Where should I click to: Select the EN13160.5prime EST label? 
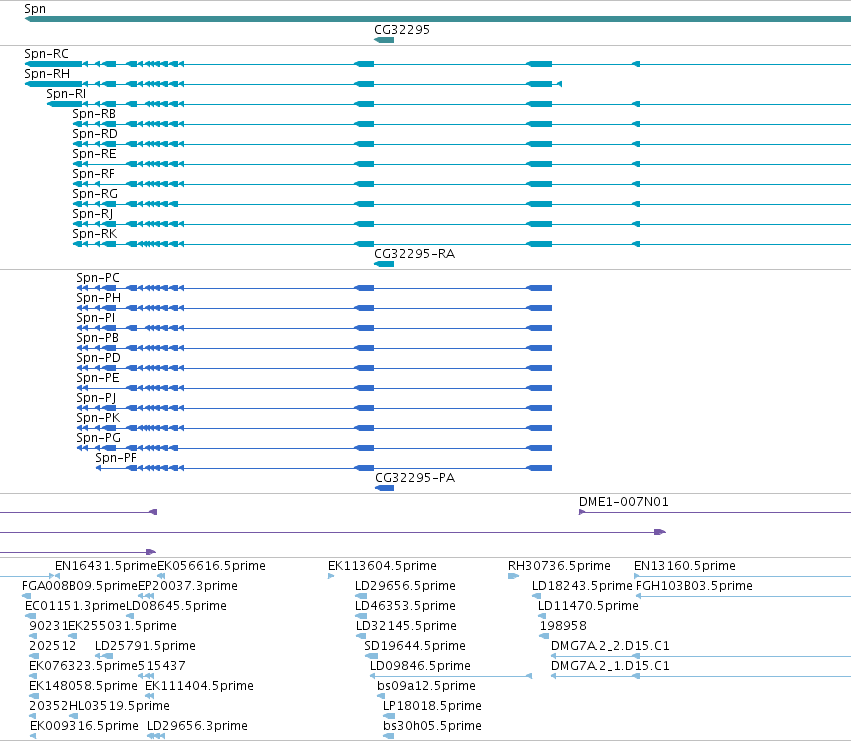coord(685,566)
